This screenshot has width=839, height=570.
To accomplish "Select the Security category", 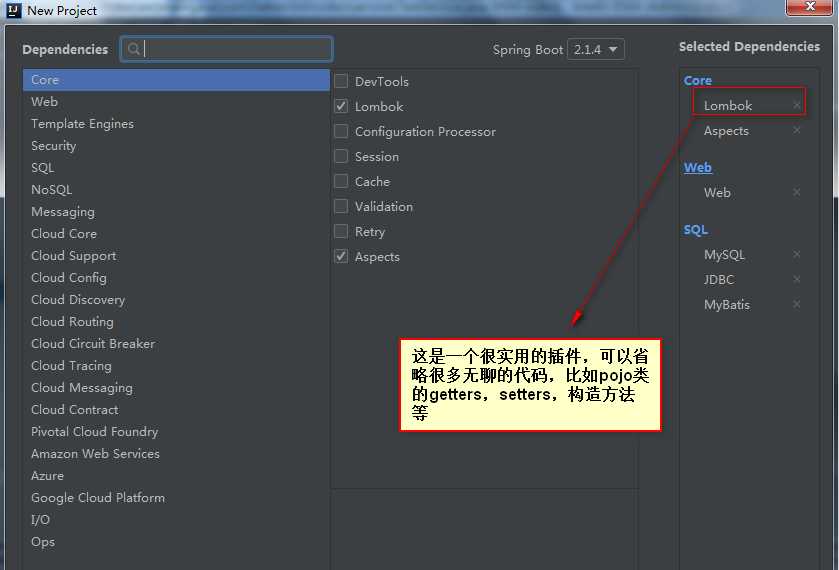I will tap(176, 146).
